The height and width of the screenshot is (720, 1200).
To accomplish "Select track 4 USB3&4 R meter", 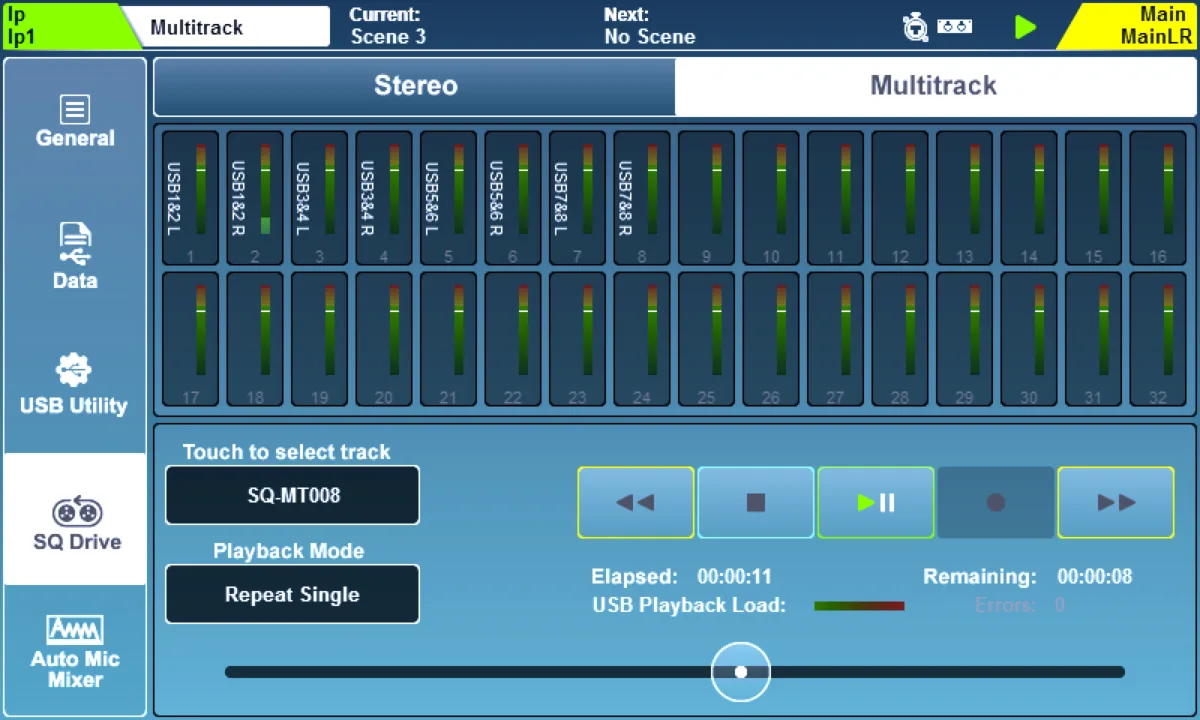I will (x=384, y=198).
